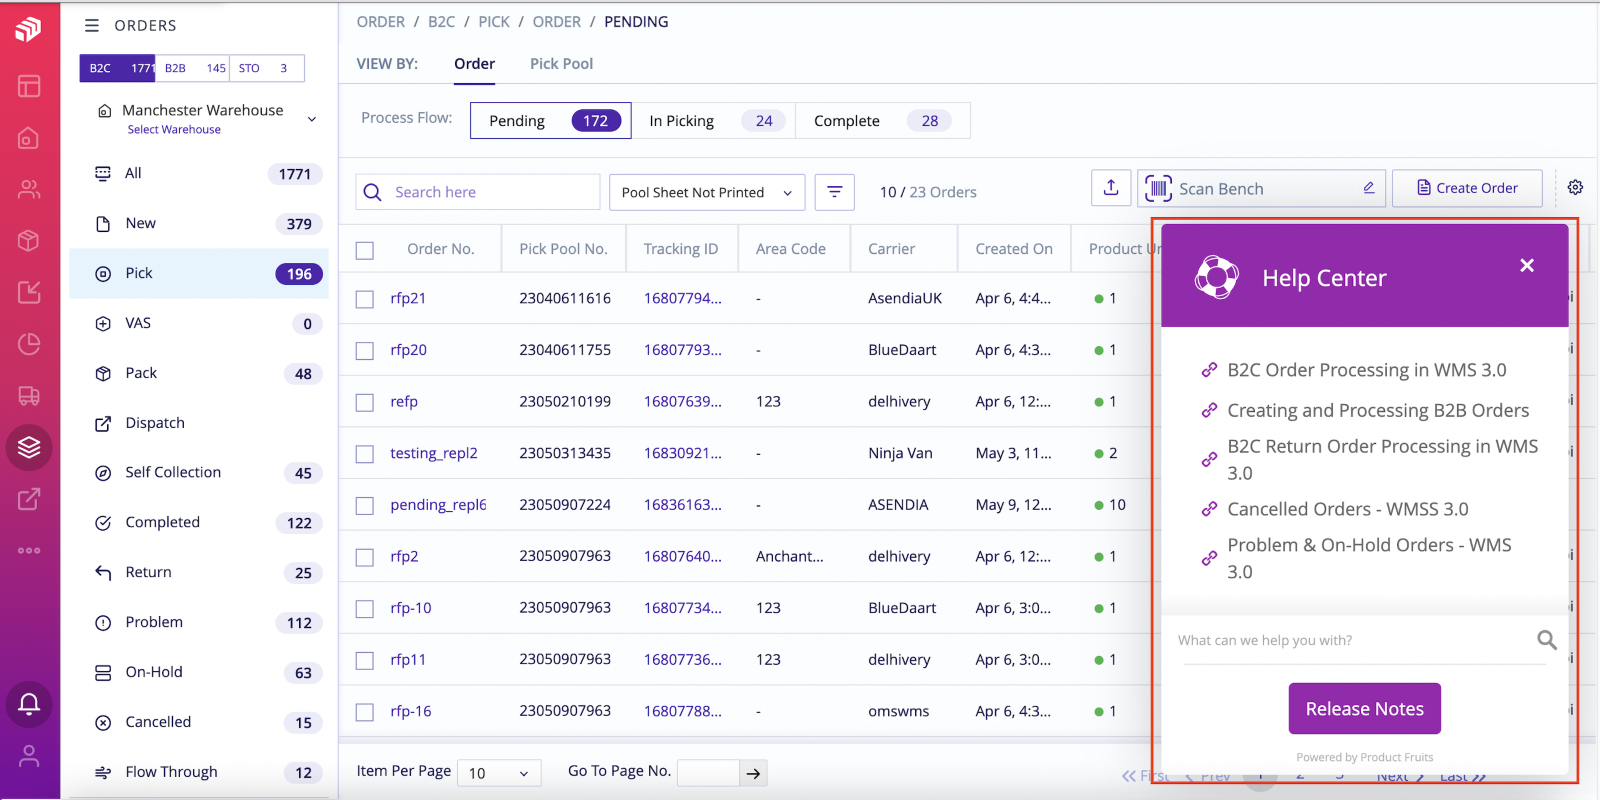The width and height of the screenshot is (1600, 800).
Task: Open the inventory cube icon in left rail
Action: 29,241
